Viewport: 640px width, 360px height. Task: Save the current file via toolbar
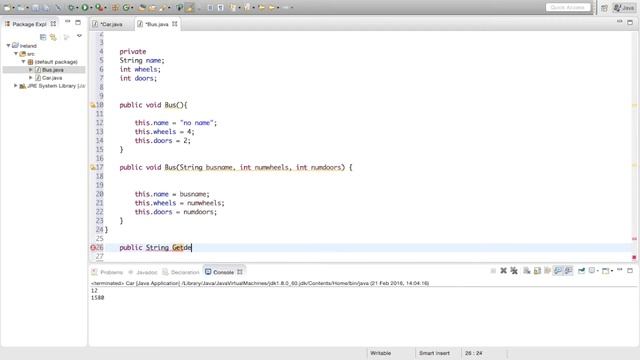tap(36, 7)
